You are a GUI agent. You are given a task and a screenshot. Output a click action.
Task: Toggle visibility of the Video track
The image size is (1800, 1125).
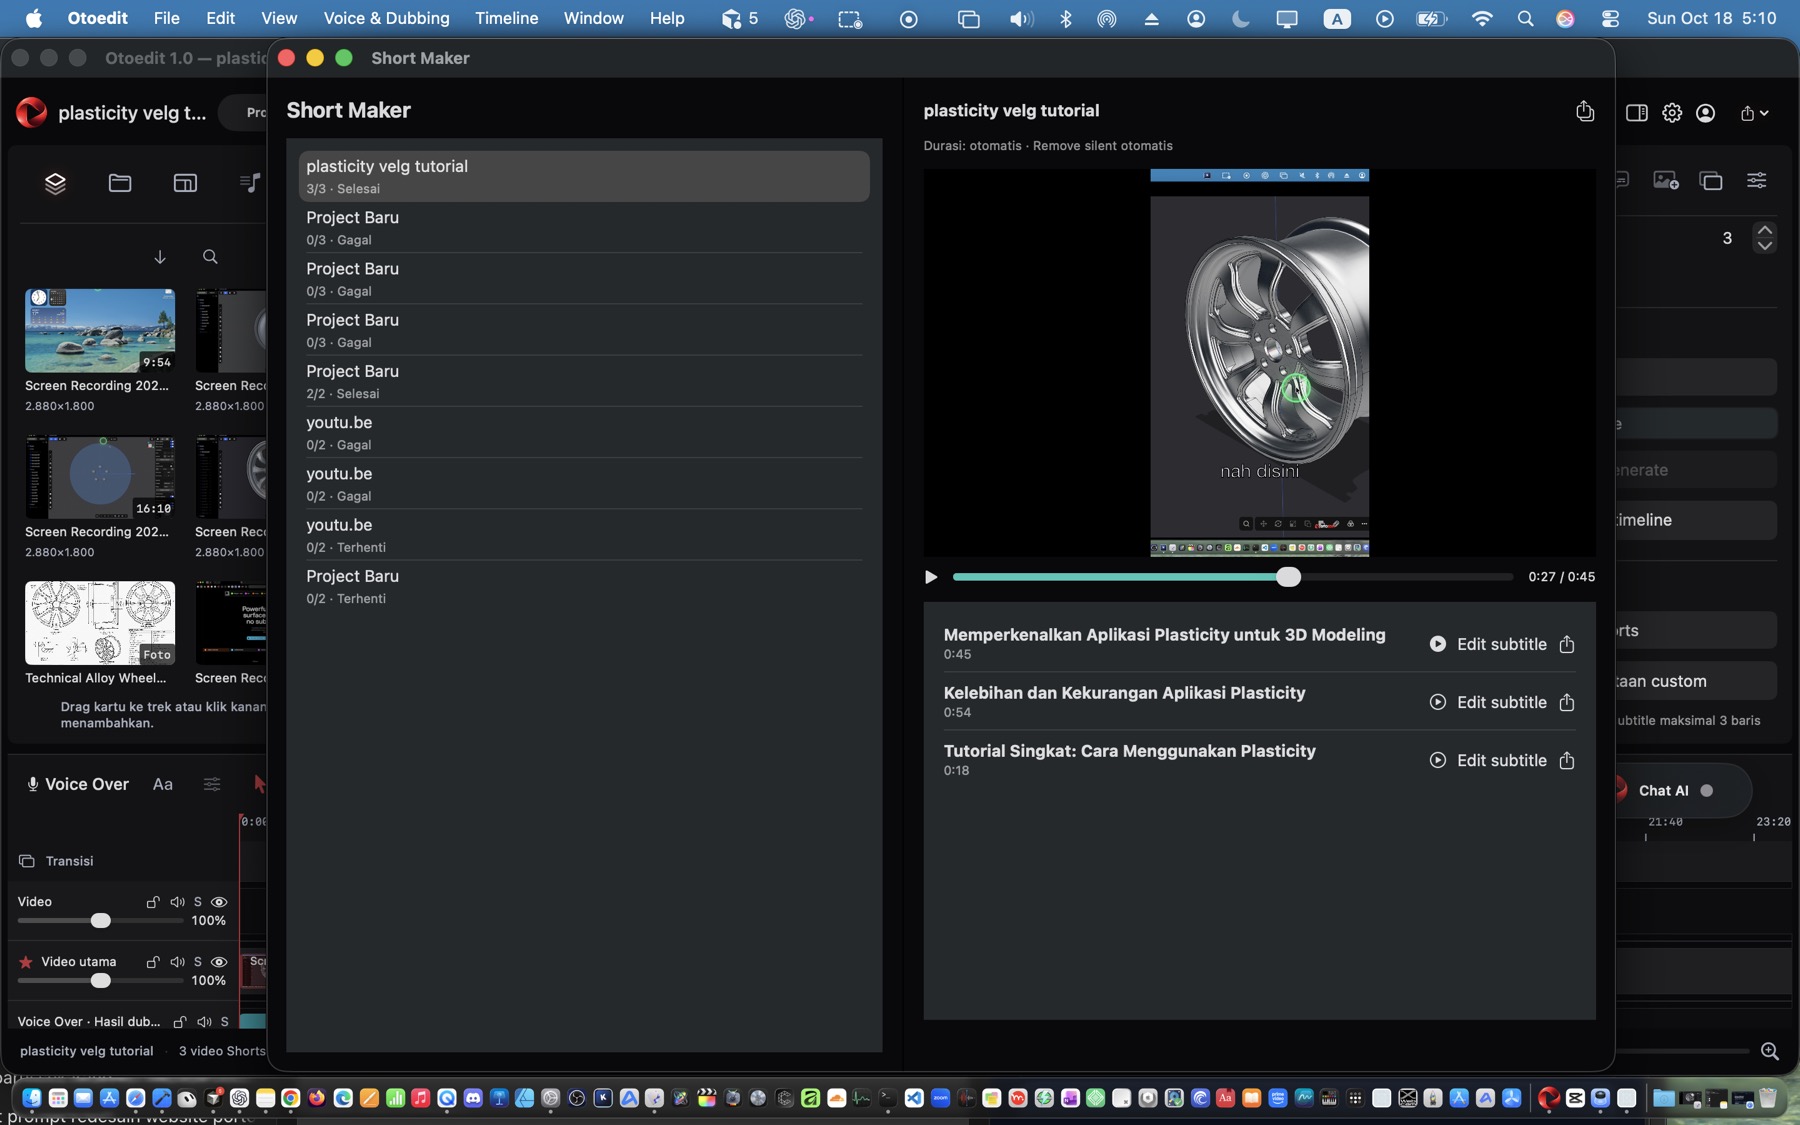tap(219, 902)
